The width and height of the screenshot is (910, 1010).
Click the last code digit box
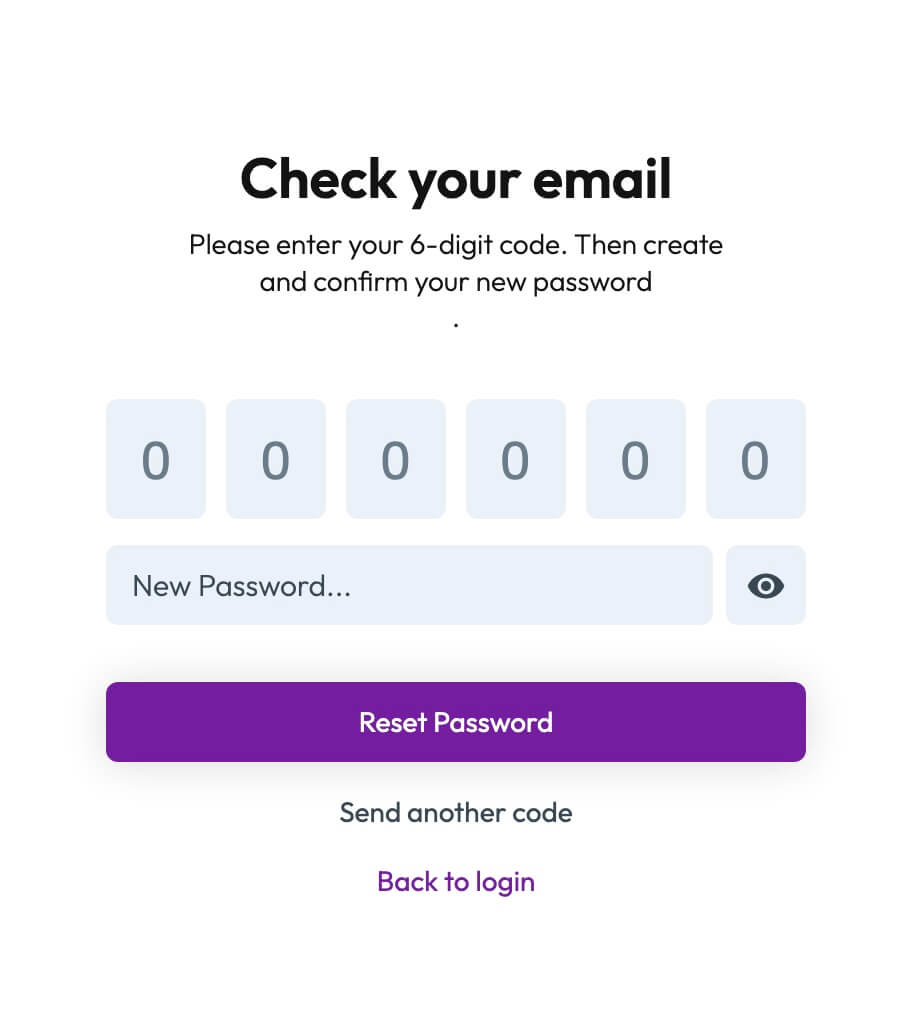pyautogui.click(x=756, y=459)
